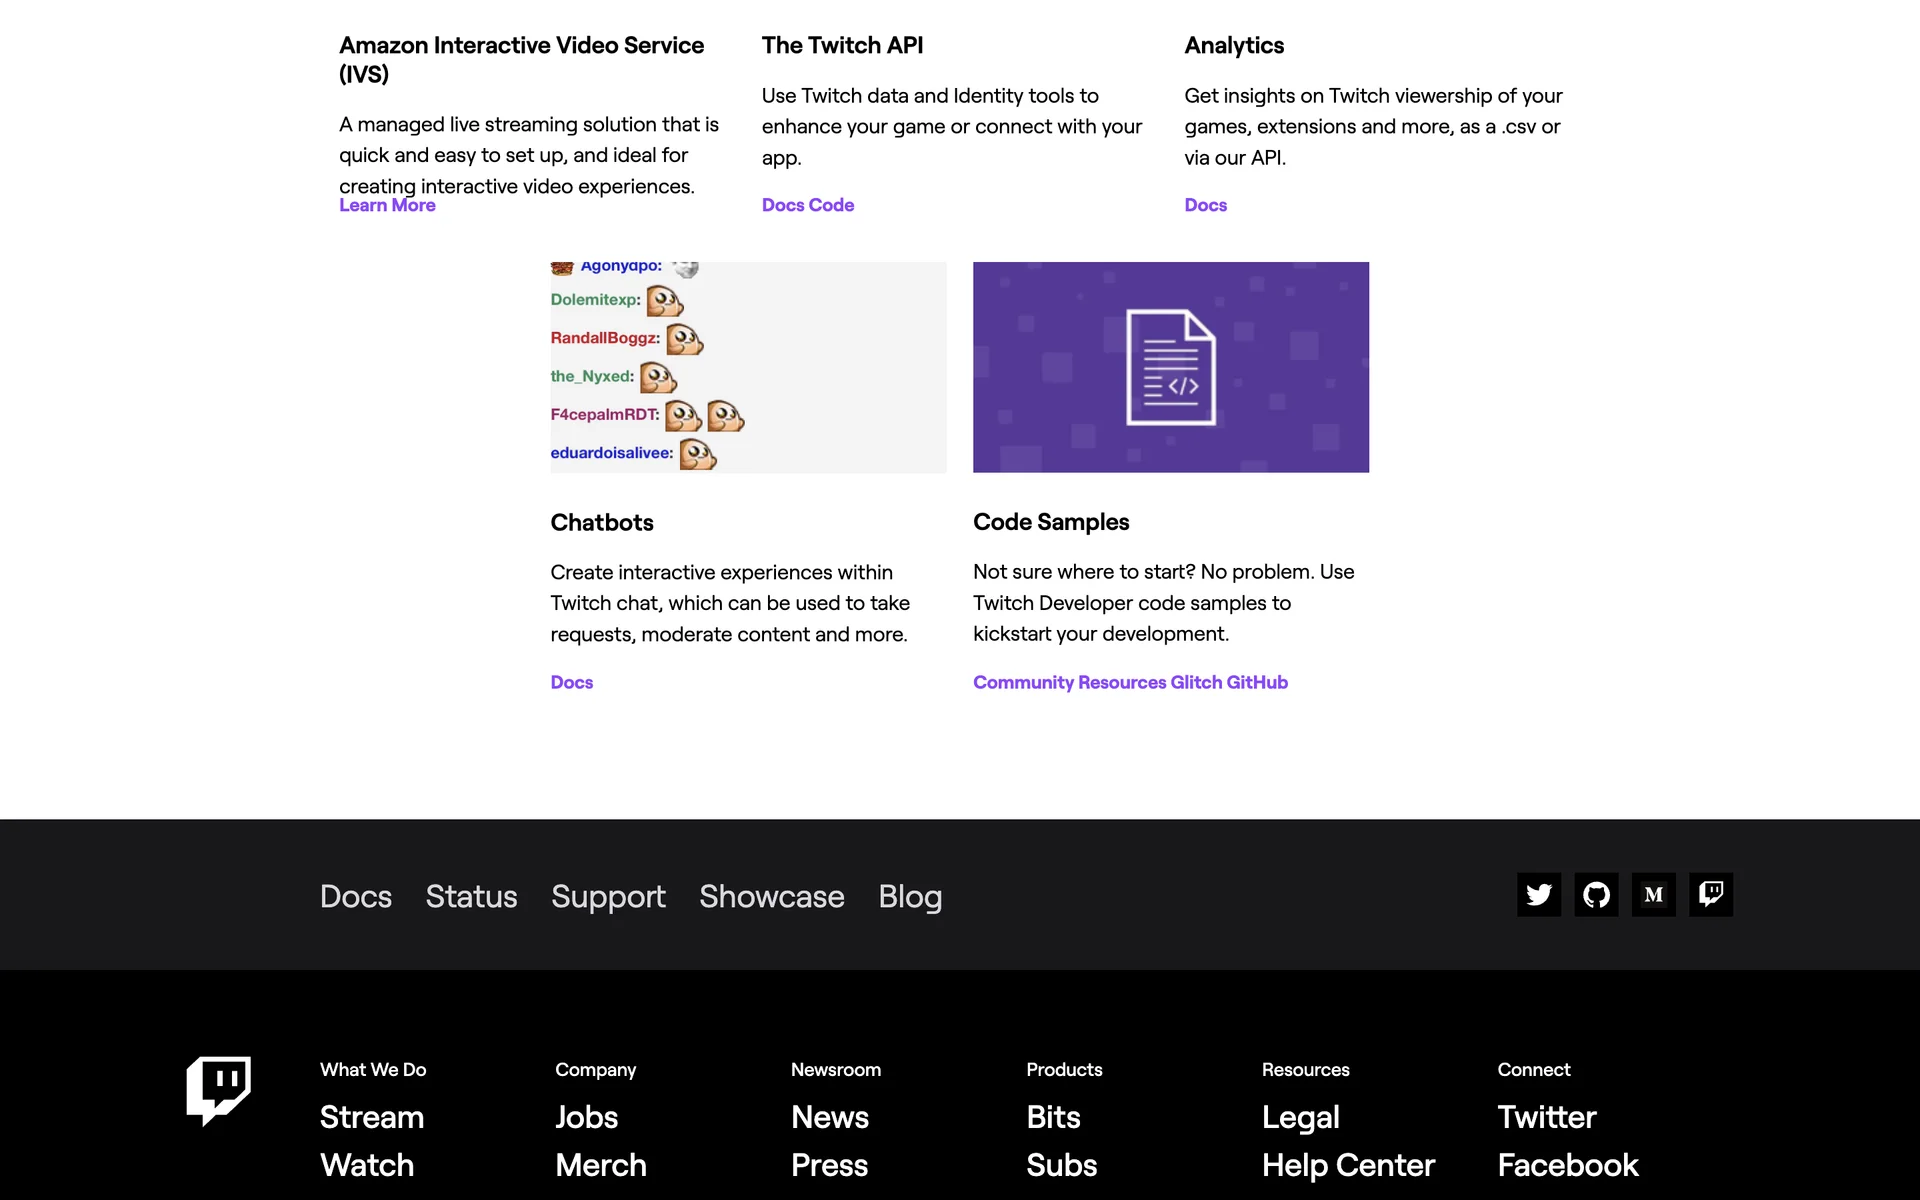Go to Status in footer navigation
Screen dimensions: 1920x1200
coord(471,896)
